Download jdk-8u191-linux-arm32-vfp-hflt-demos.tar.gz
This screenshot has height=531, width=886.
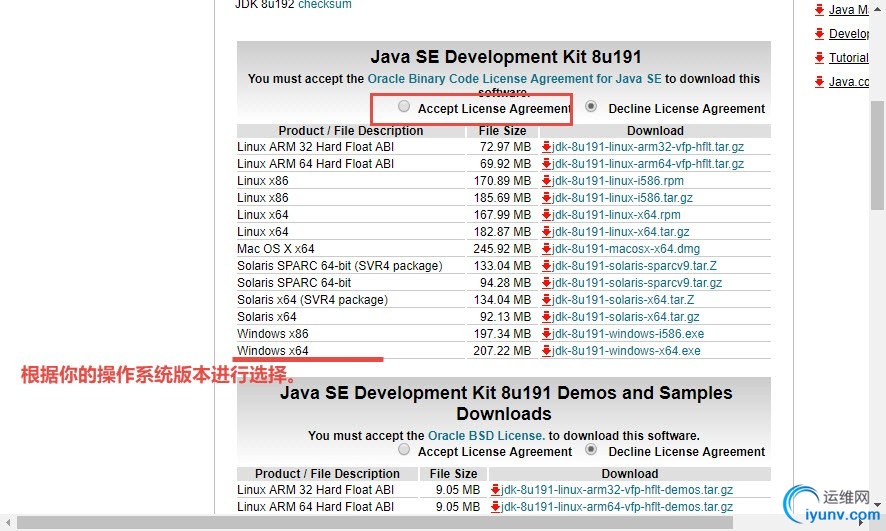pyautogui.click(x=617, y=490)
